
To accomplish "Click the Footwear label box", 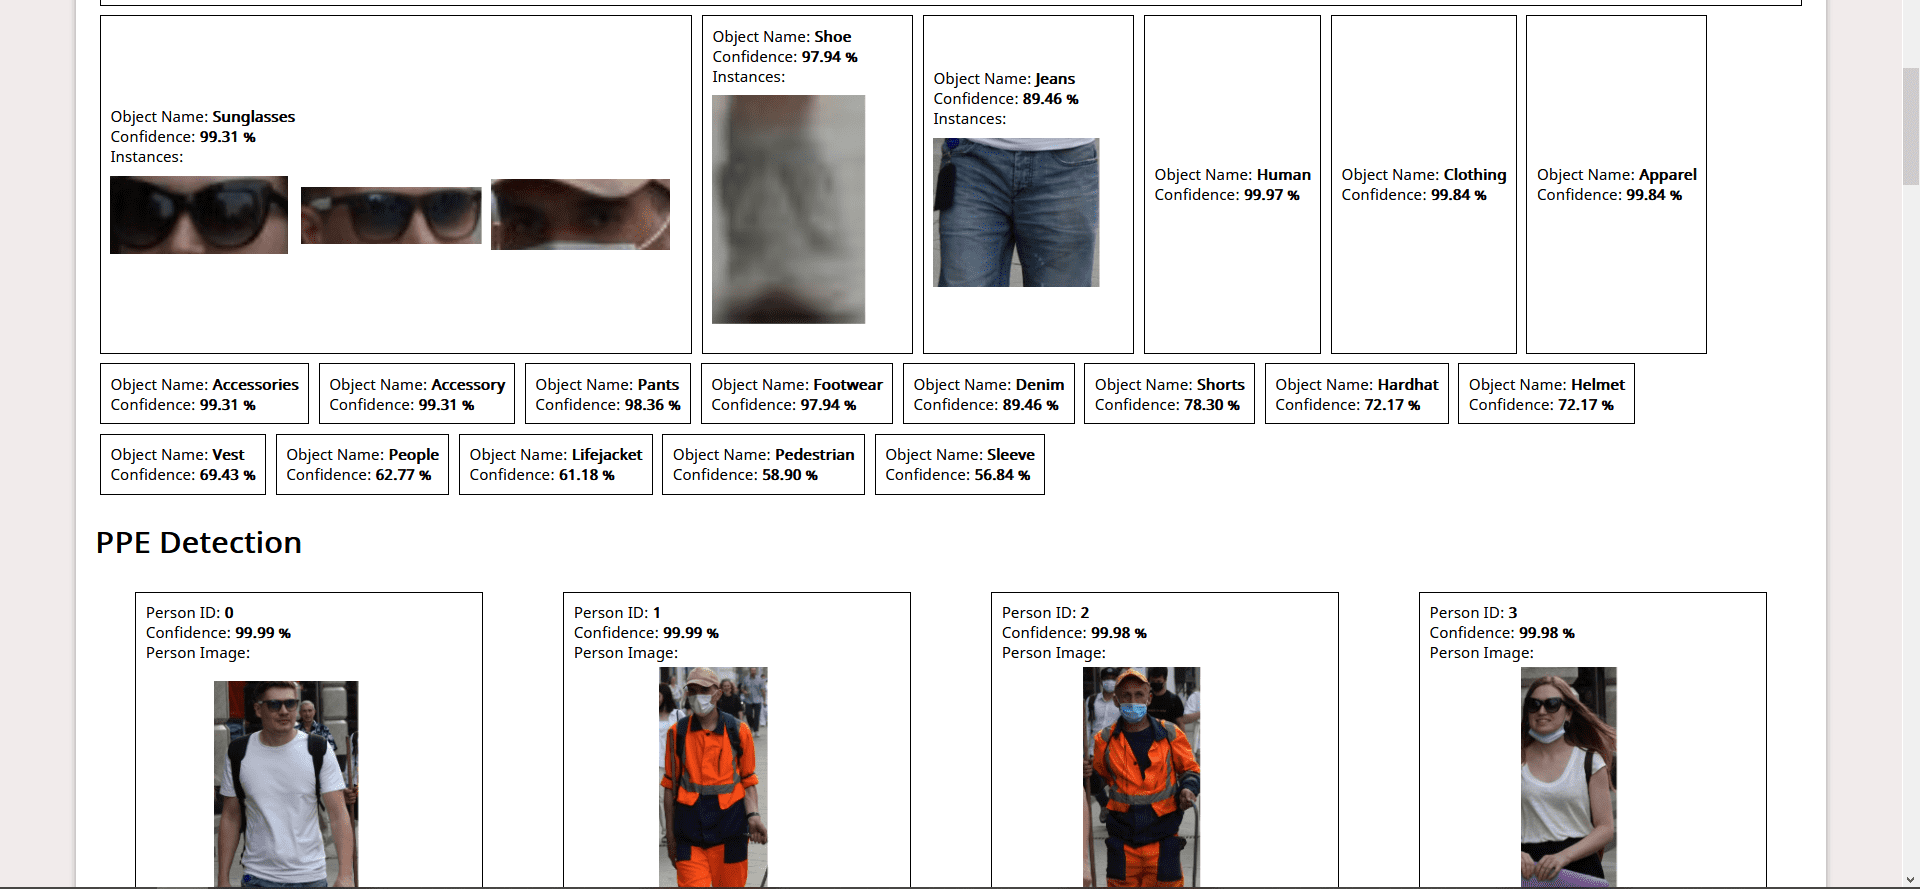I will tap(797, 394).
